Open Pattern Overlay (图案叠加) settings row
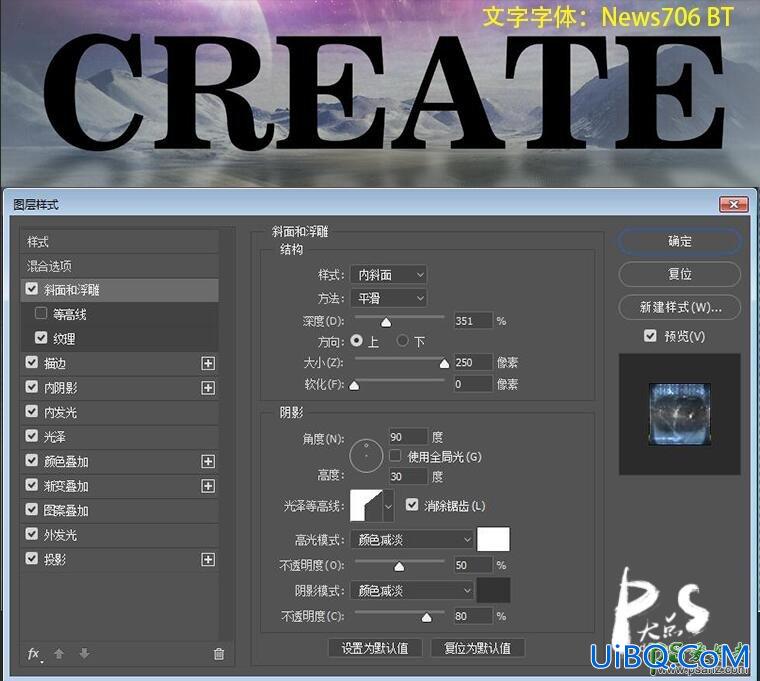The height and width of the screenshot is (681, 760). [119, 510]
